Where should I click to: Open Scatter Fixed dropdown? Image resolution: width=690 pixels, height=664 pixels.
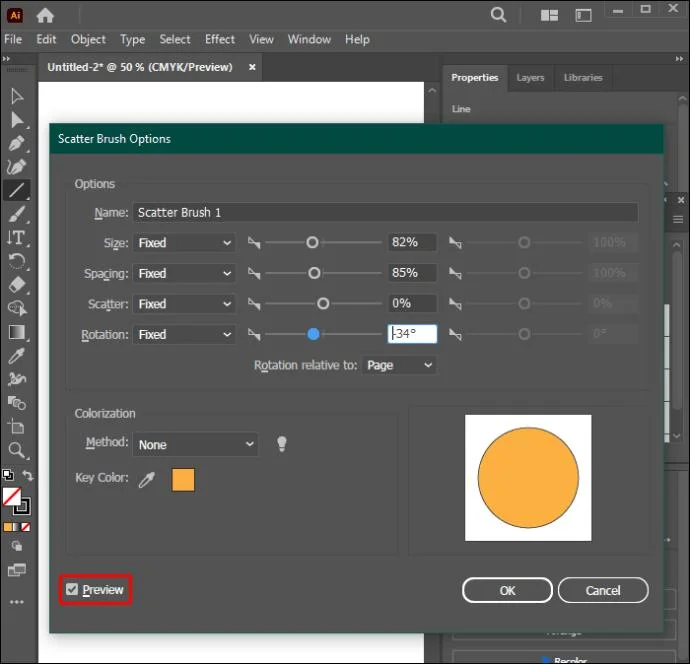pyautogui.click(x=184, y=304)
